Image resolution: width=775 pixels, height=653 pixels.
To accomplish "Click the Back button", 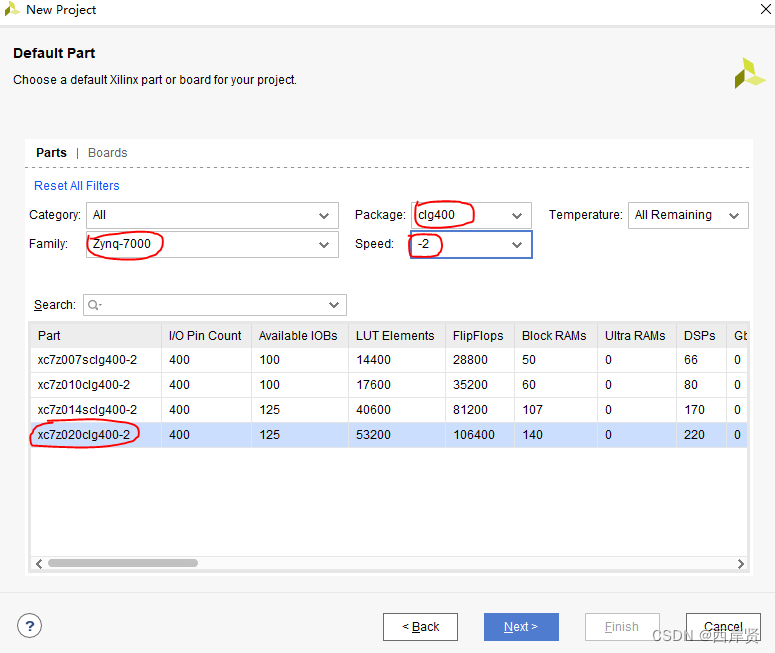I will (x=420, y=627).
